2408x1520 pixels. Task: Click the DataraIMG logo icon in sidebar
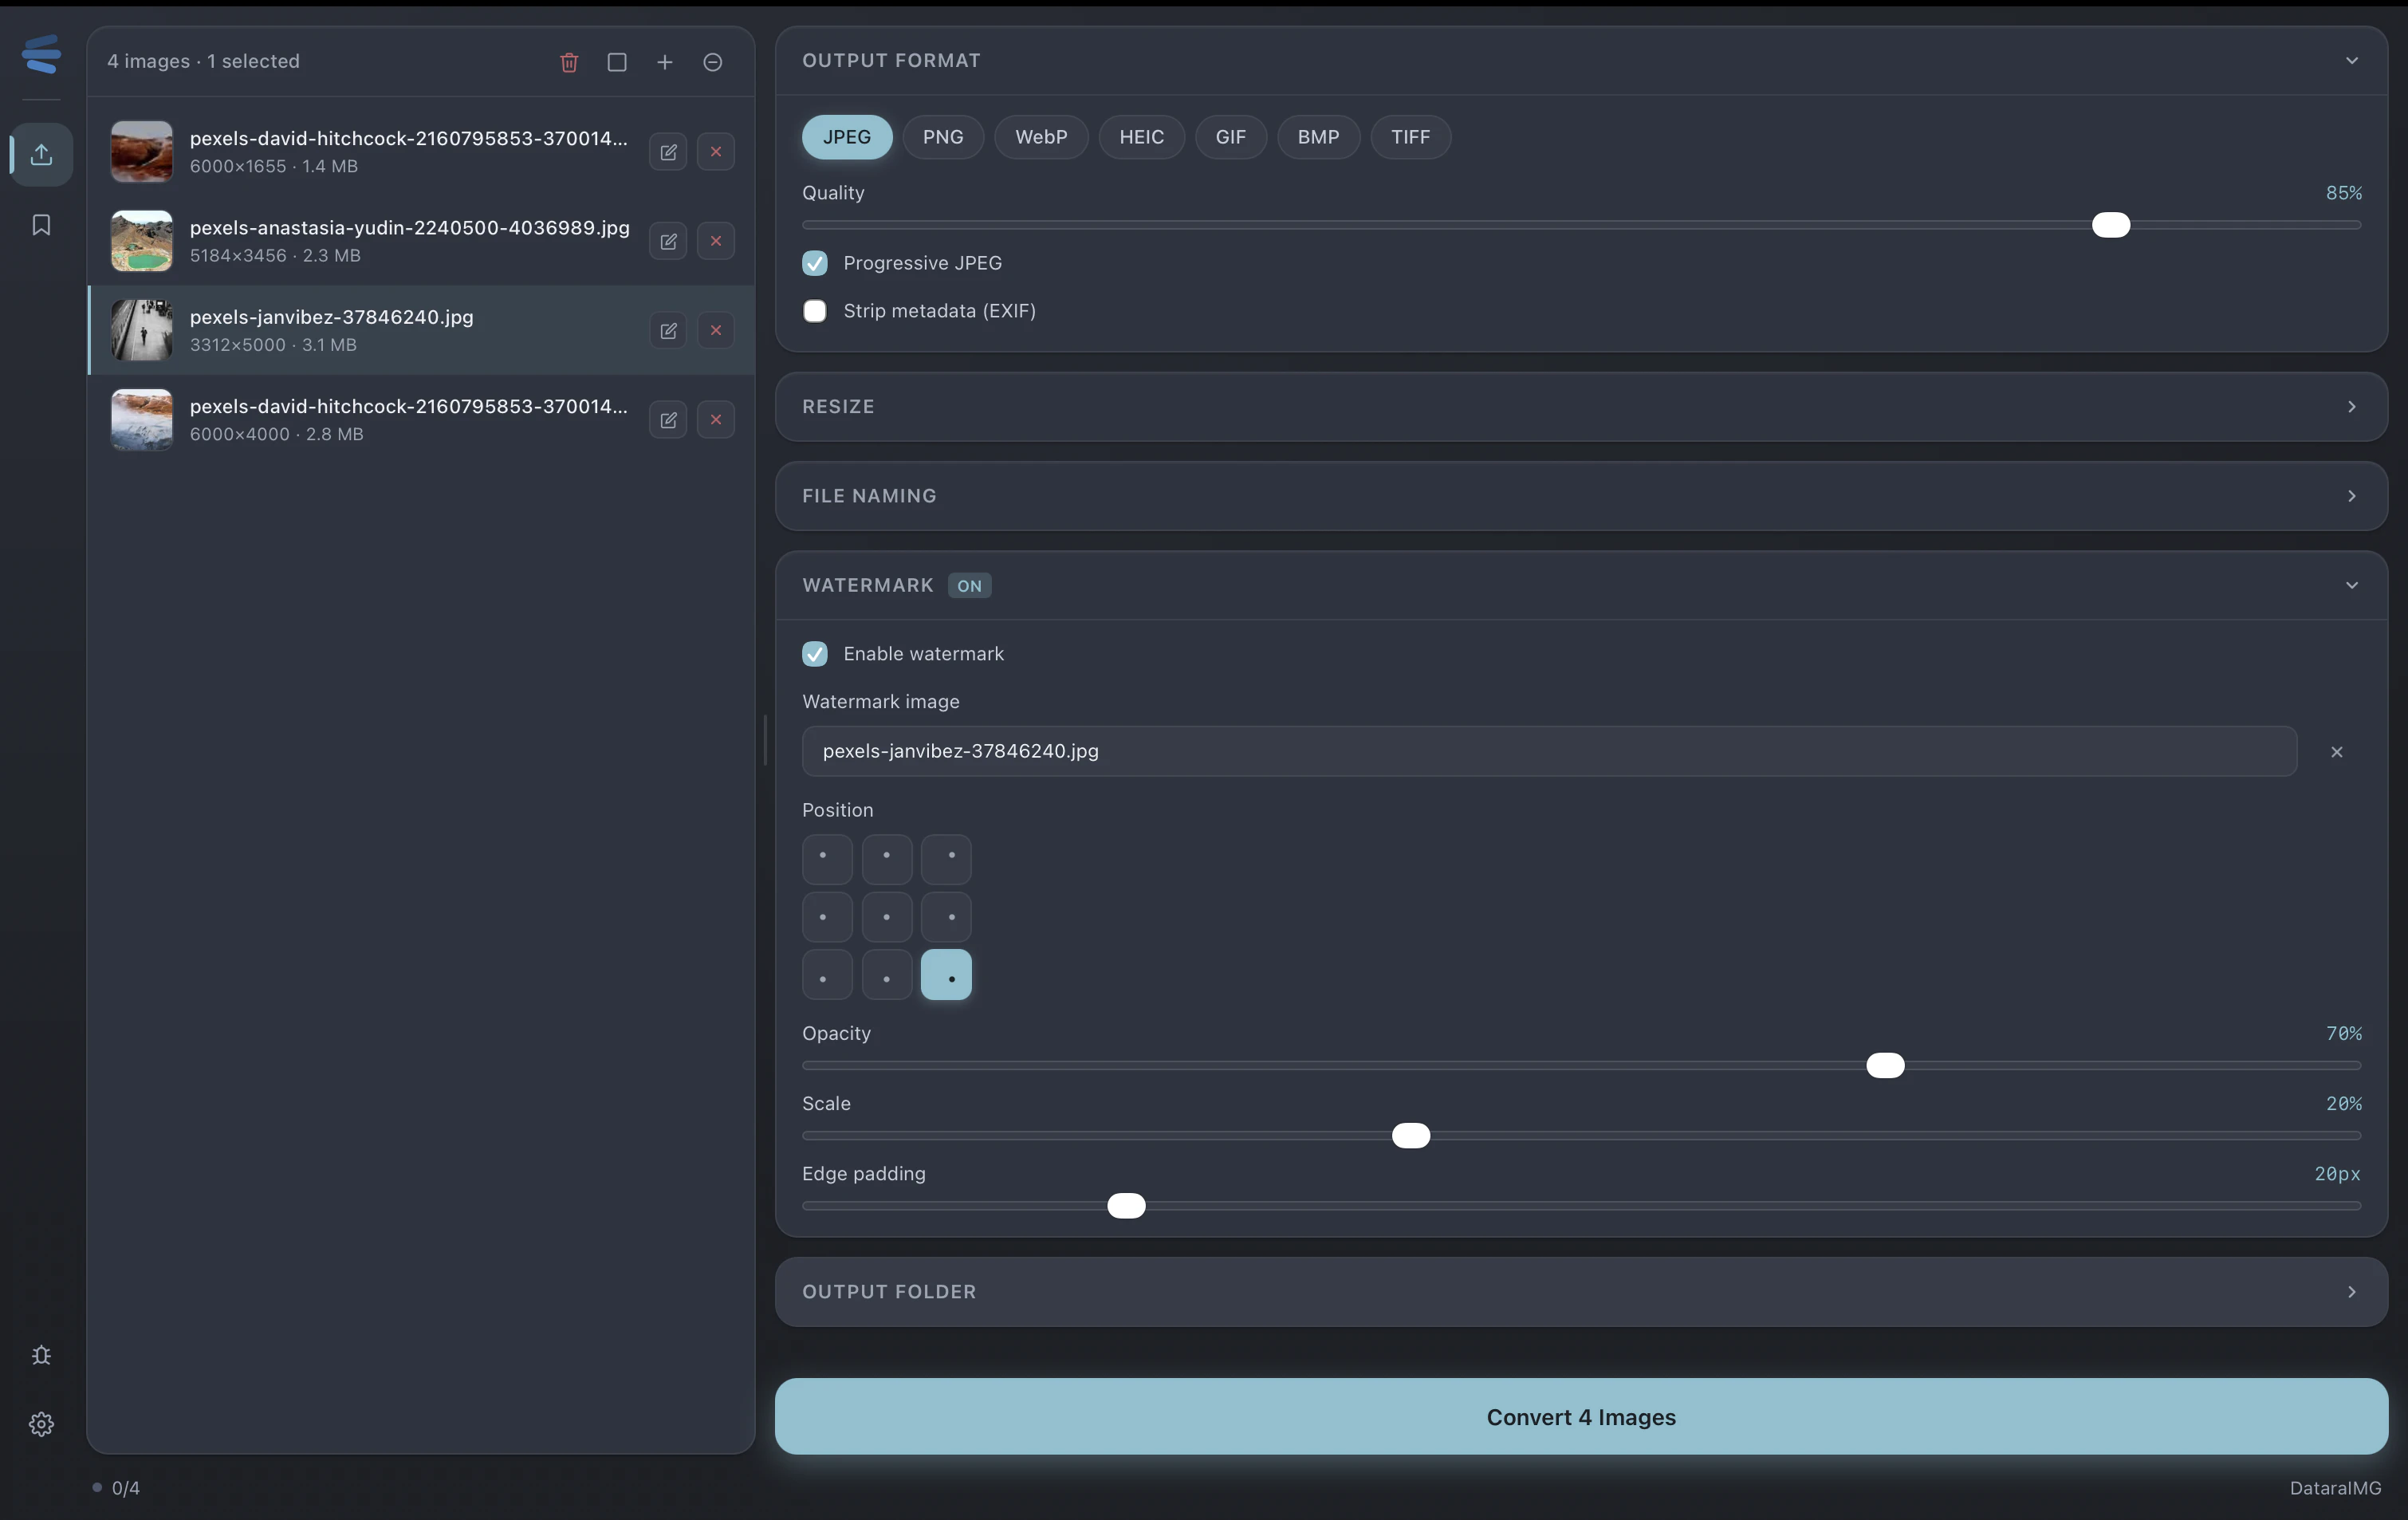tap(41, 53)
